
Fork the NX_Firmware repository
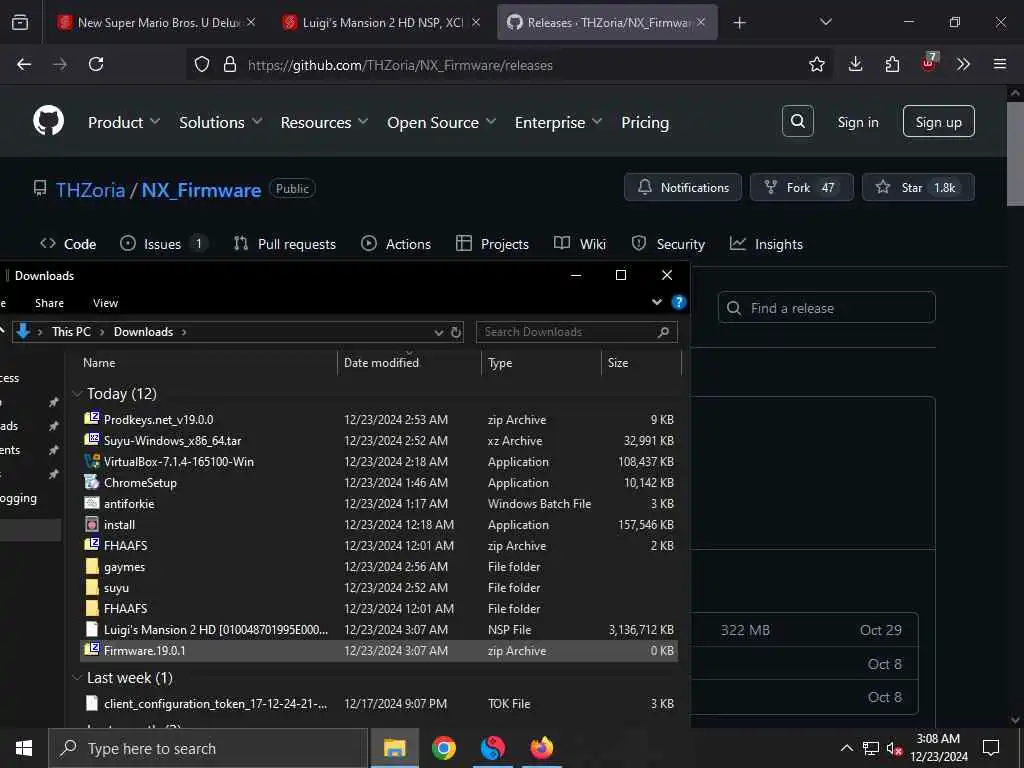click(801, 187)
